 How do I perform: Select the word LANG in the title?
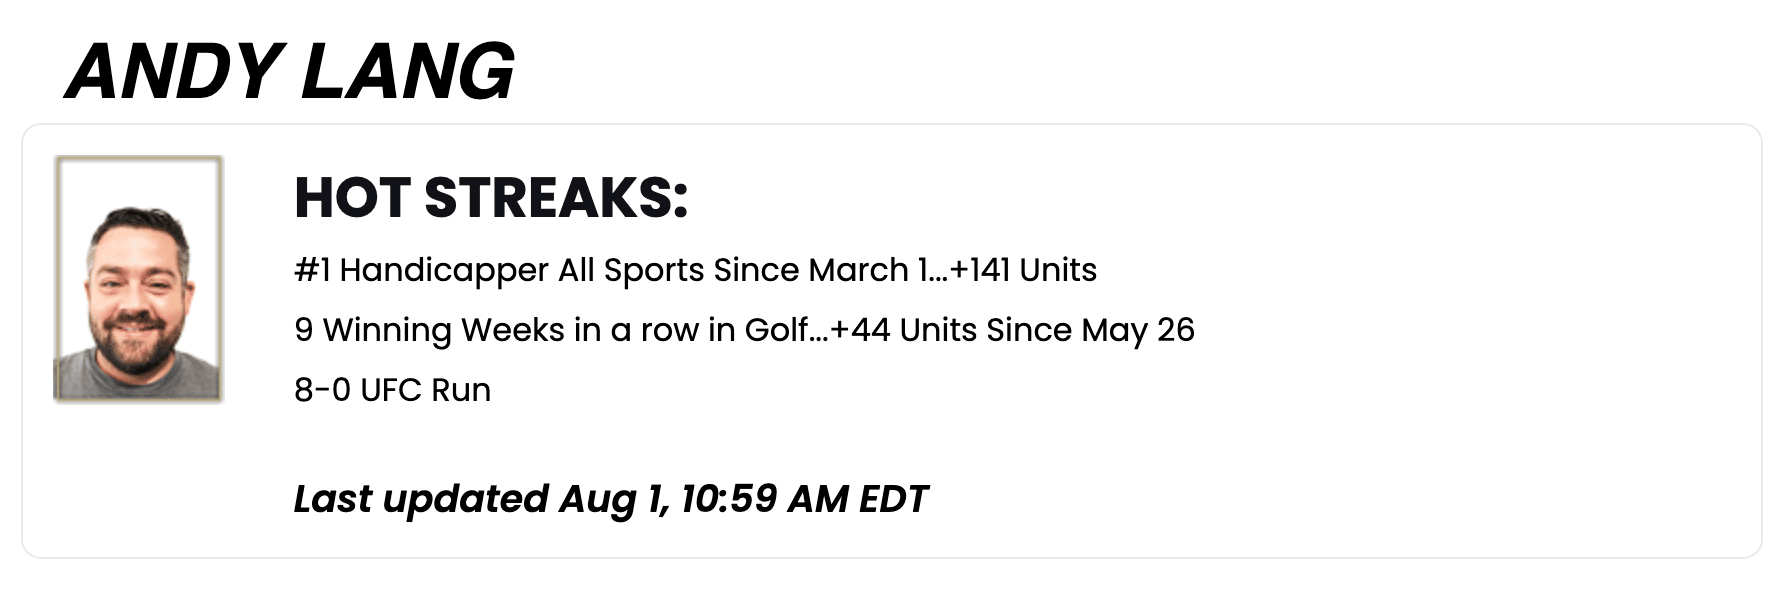point(407,72)
